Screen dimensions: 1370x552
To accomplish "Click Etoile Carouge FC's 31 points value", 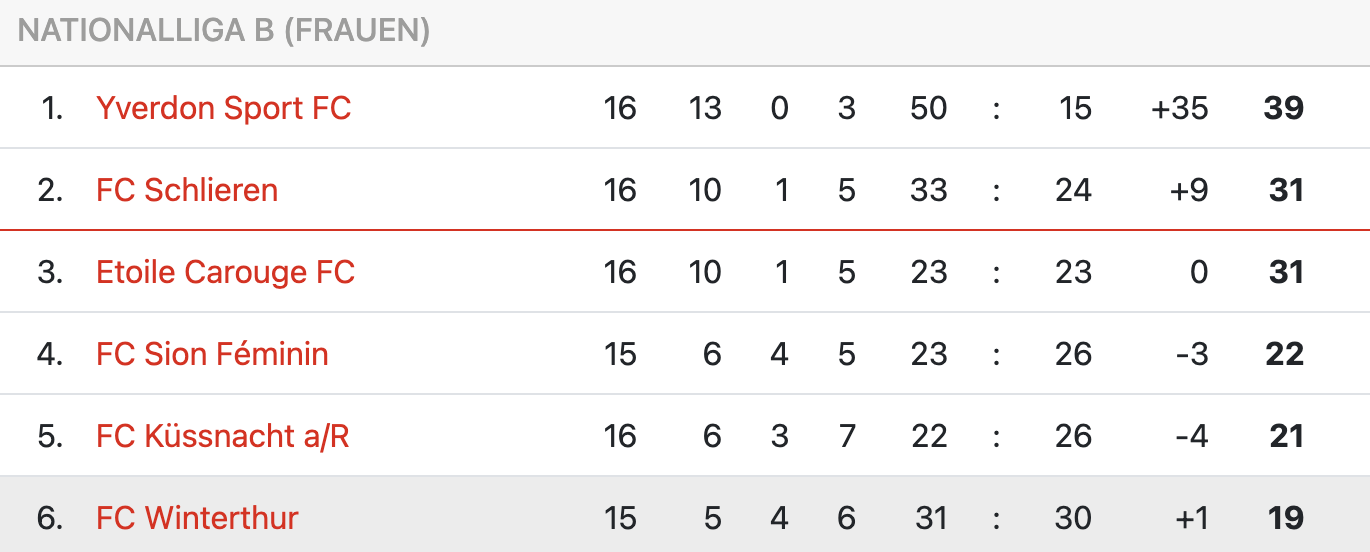I will tap(1285, 272).
